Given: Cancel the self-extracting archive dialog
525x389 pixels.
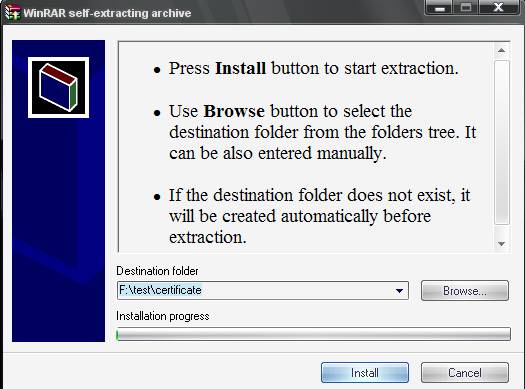Looking at the screenshot, I should point(465,373).
